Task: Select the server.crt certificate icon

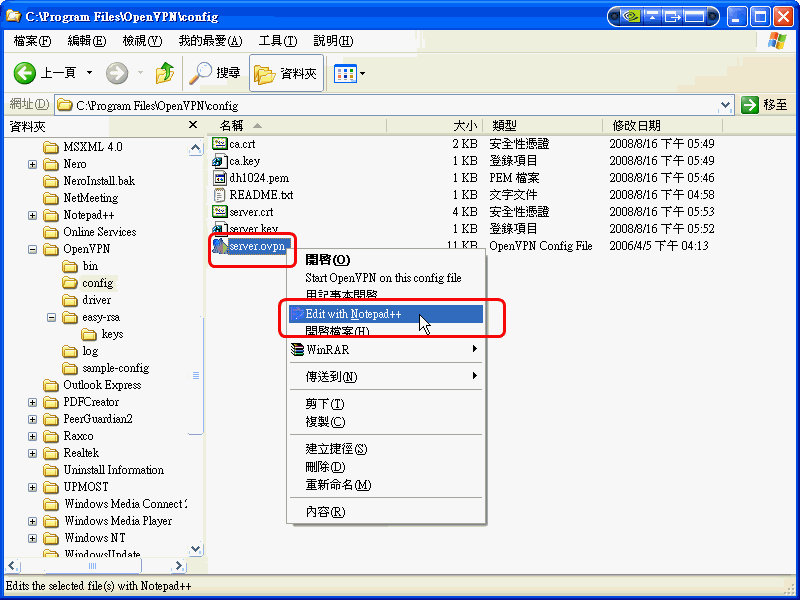Action: pos(219,212)
